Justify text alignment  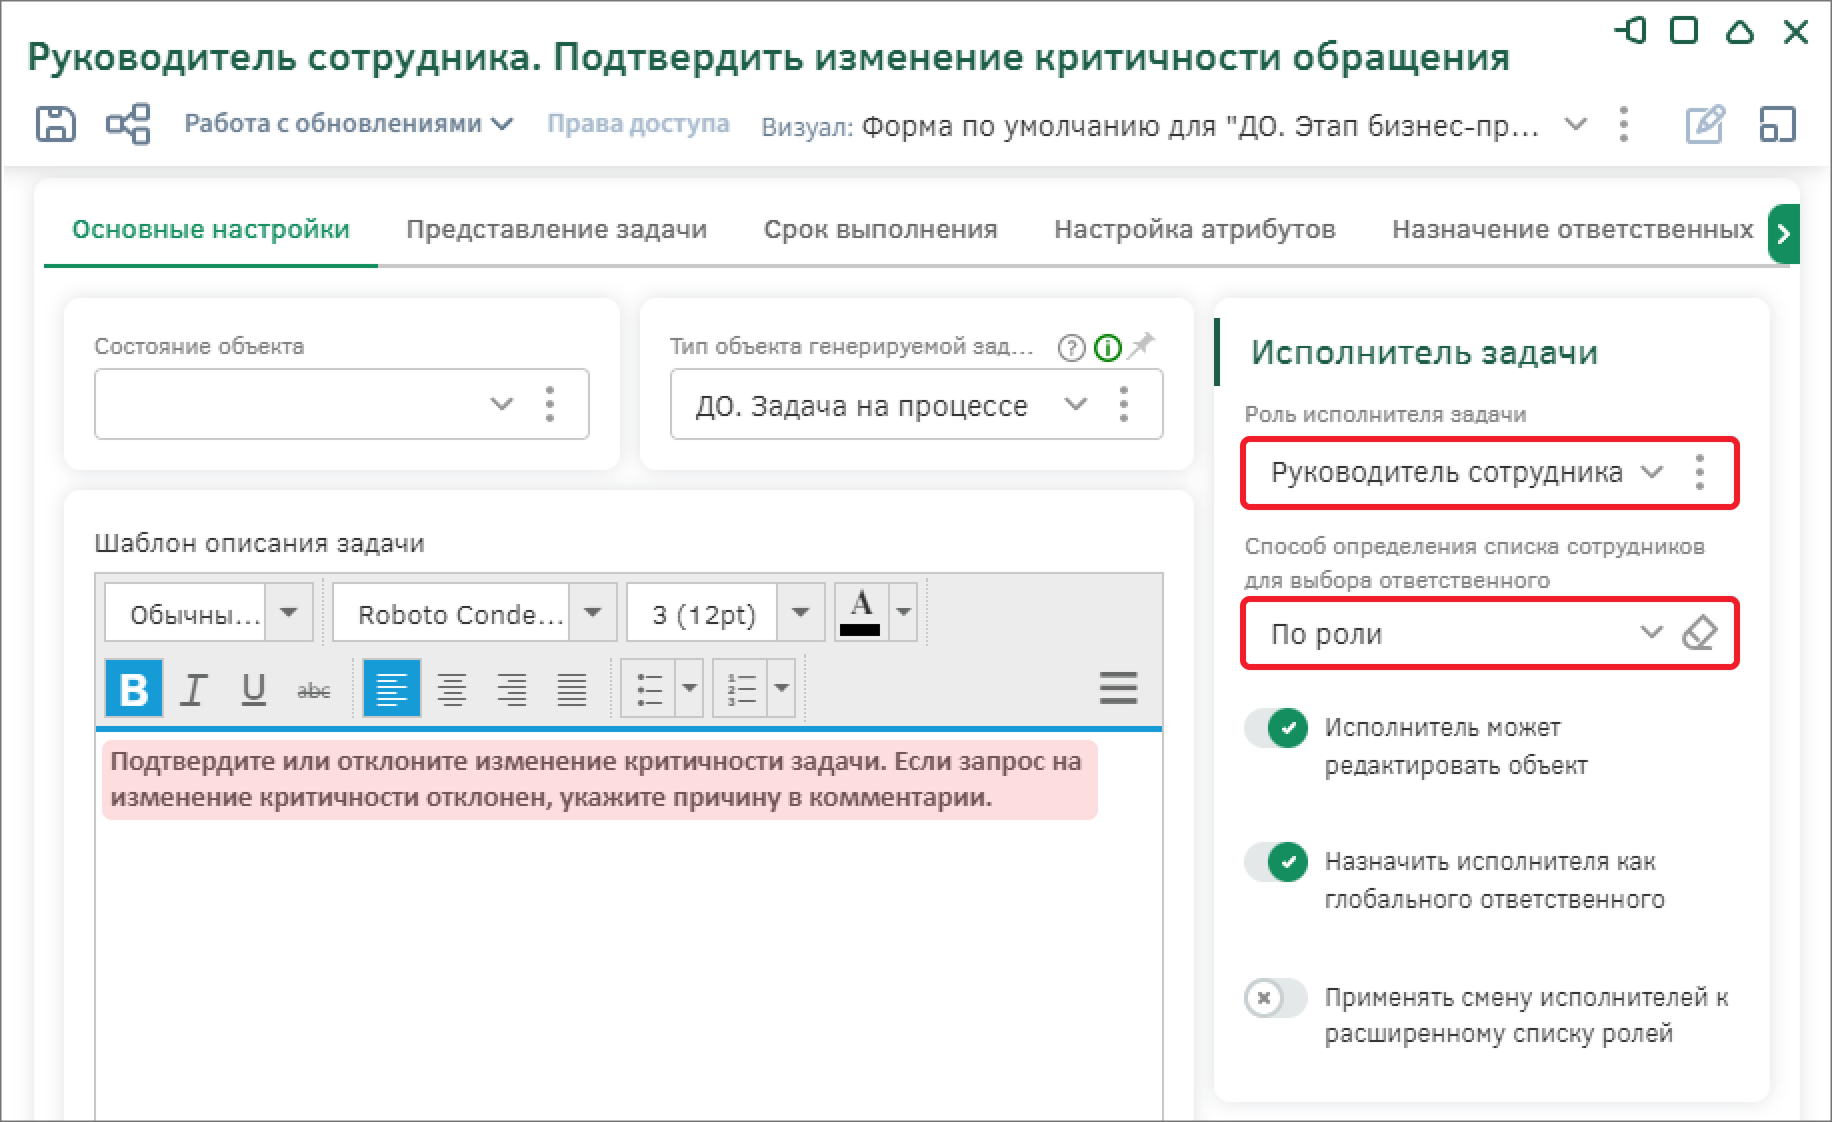click(x=572, y=689)
